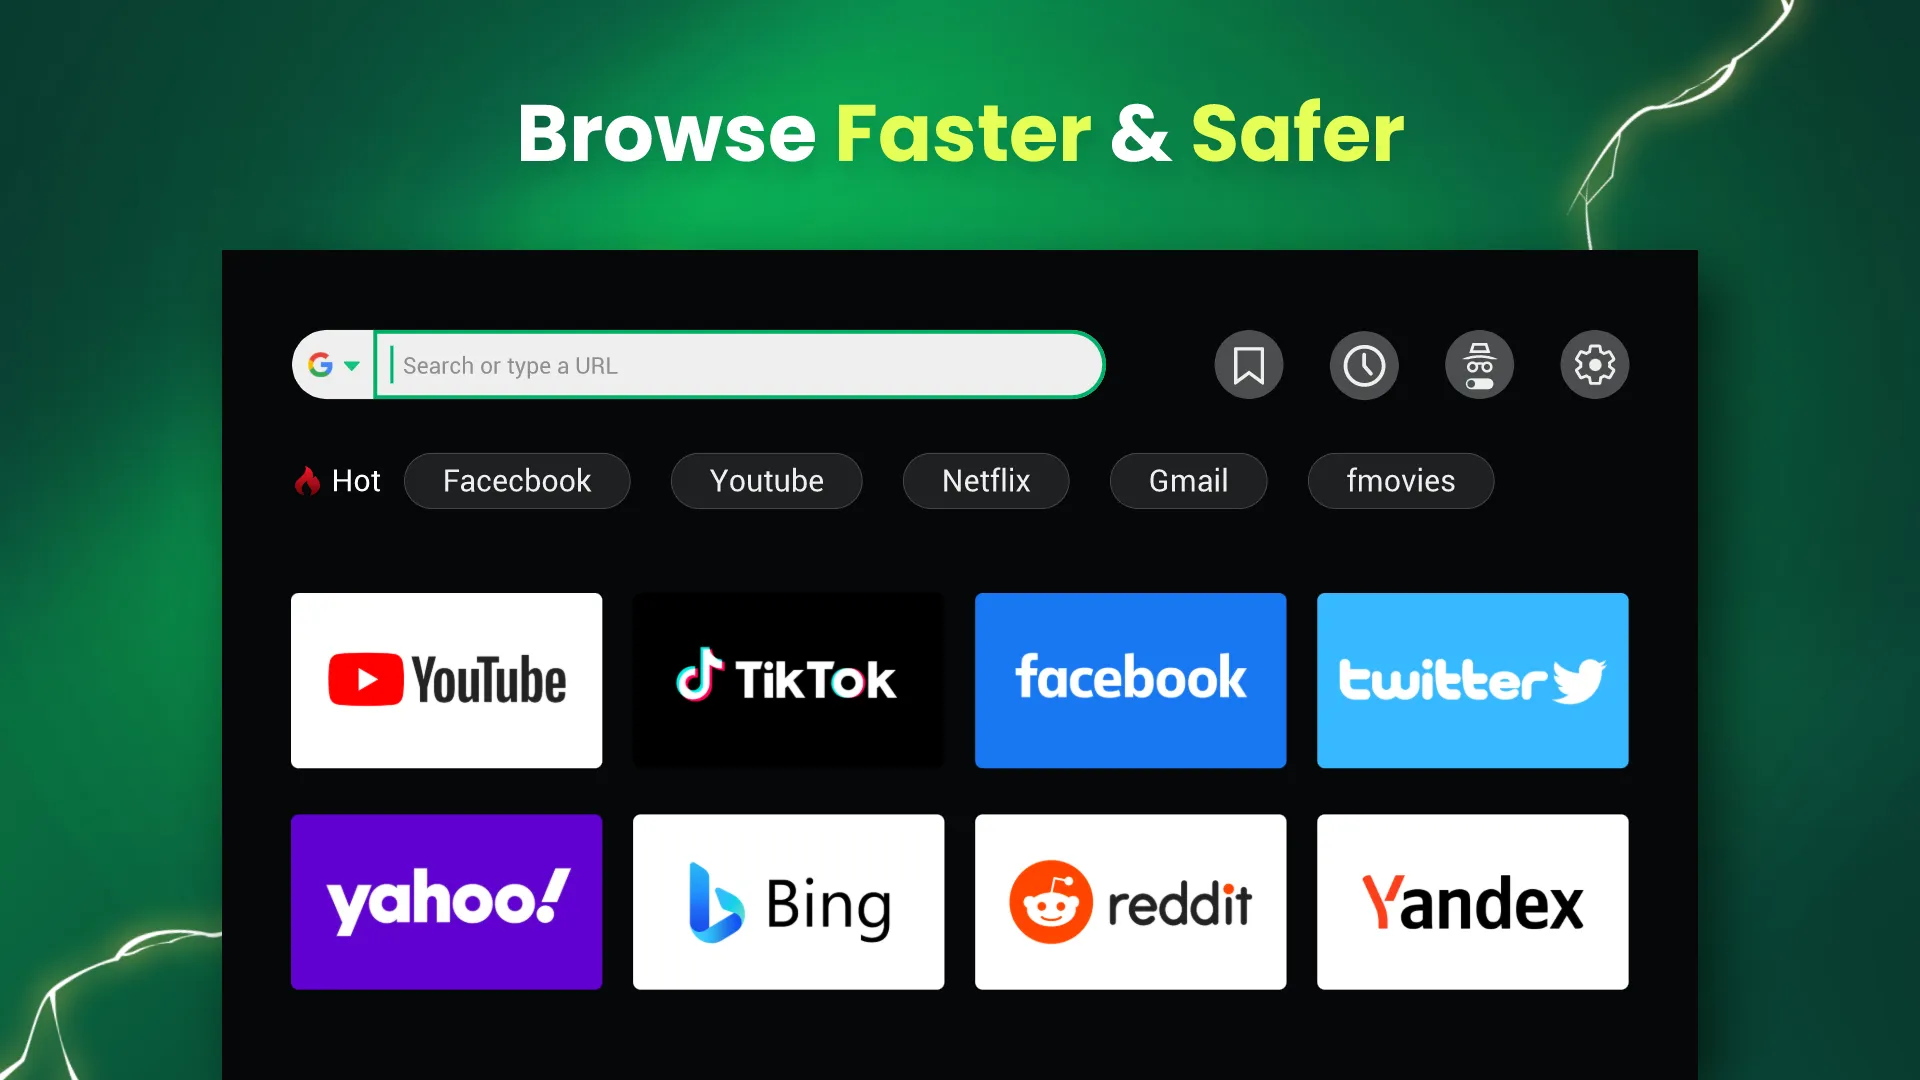Select the hot fire emoji indicator
This screenshot has height=1080, width=1920.
coord(306,480)
